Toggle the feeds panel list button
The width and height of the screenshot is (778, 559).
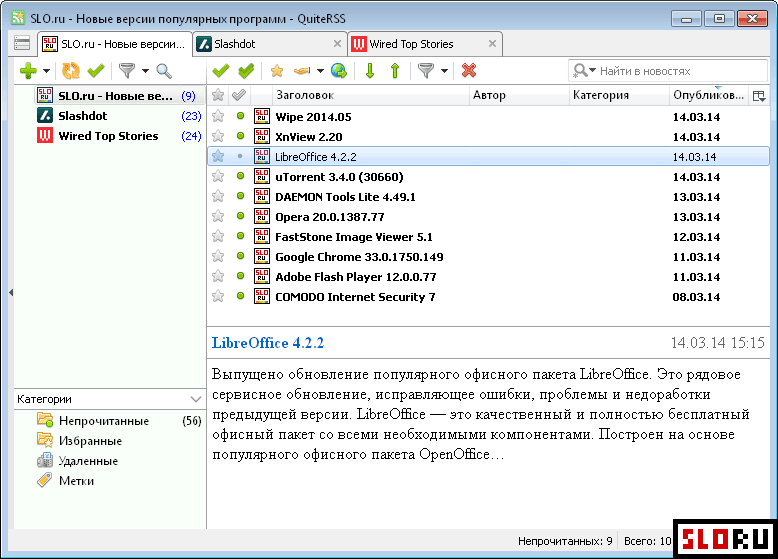tap(22, 43)
